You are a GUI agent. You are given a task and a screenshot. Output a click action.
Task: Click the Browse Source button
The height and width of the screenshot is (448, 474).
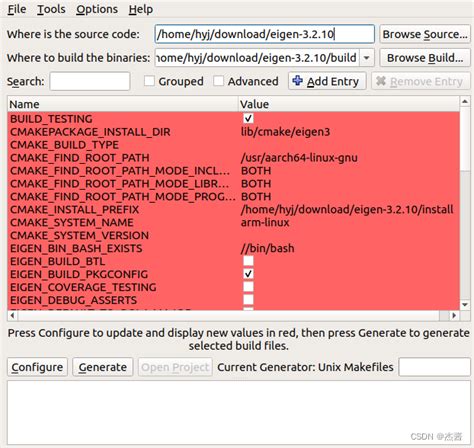click(x=425, y=34)
